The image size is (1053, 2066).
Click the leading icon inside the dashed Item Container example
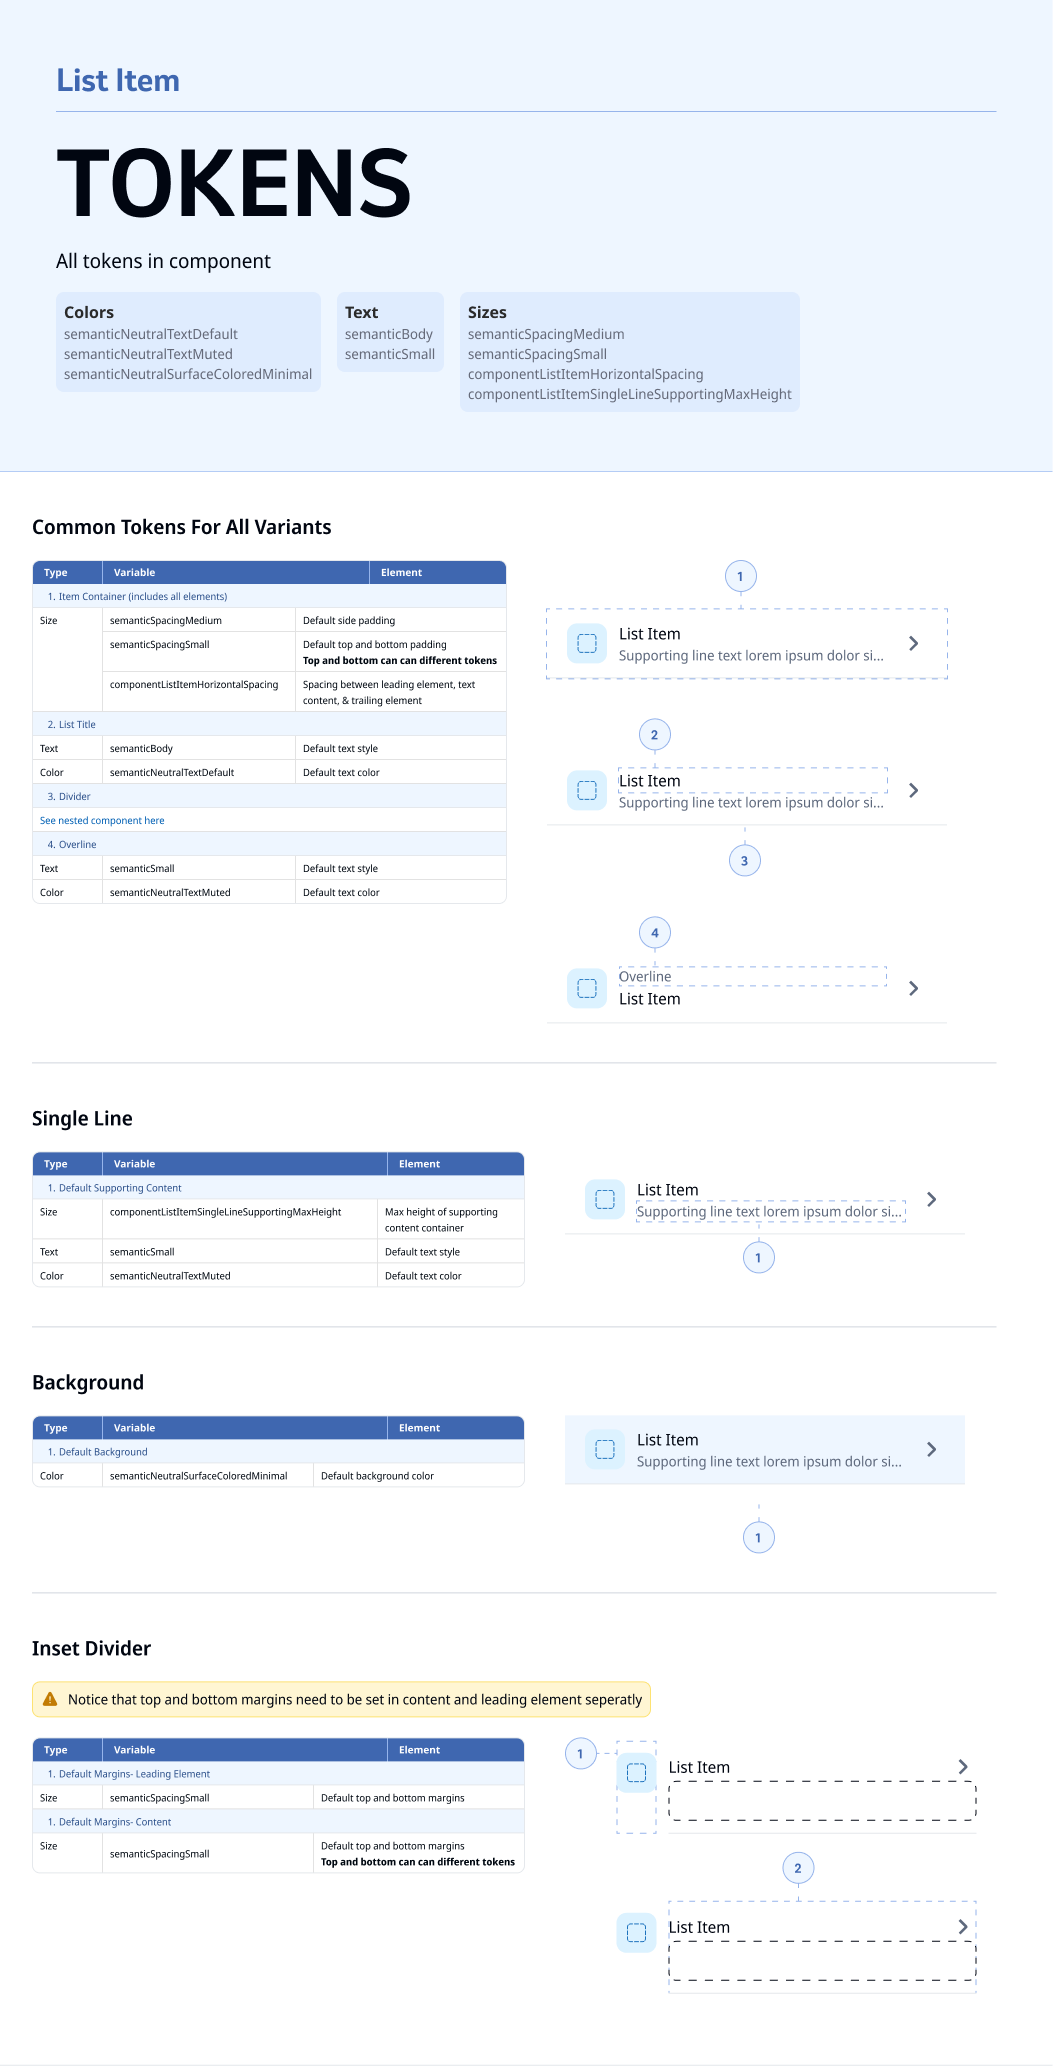587,643
